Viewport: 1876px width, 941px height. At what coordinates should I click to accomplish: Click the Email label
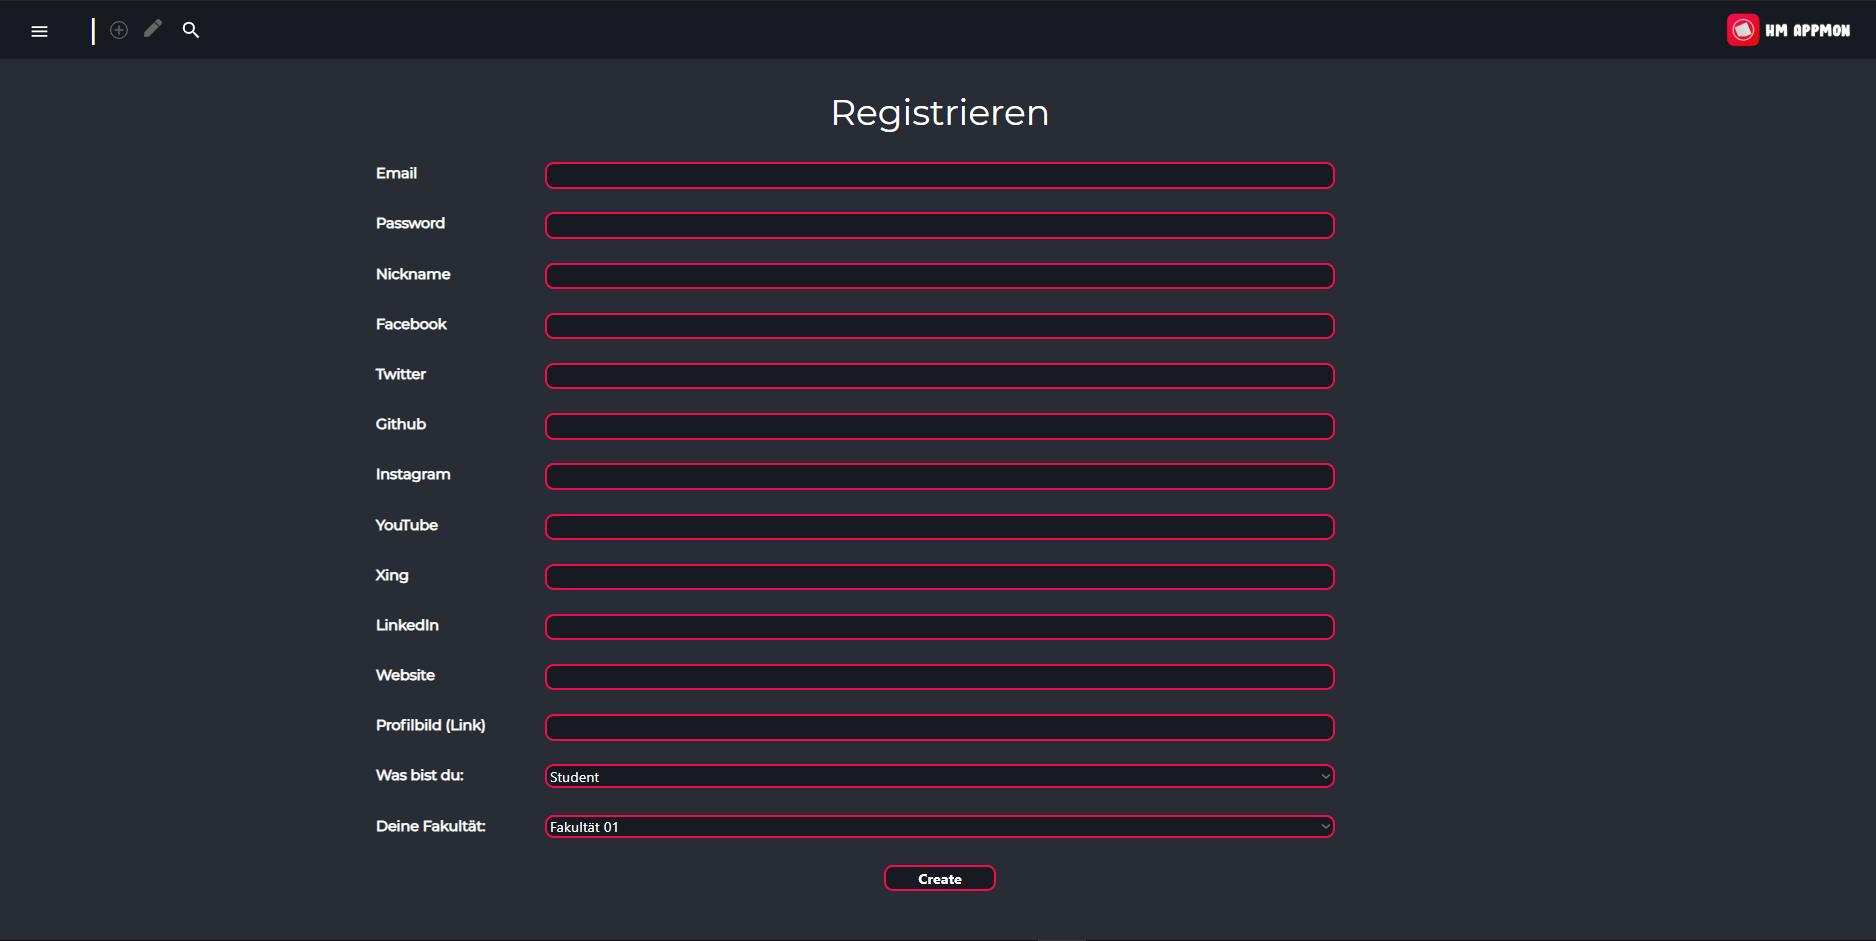click(396, 173)
